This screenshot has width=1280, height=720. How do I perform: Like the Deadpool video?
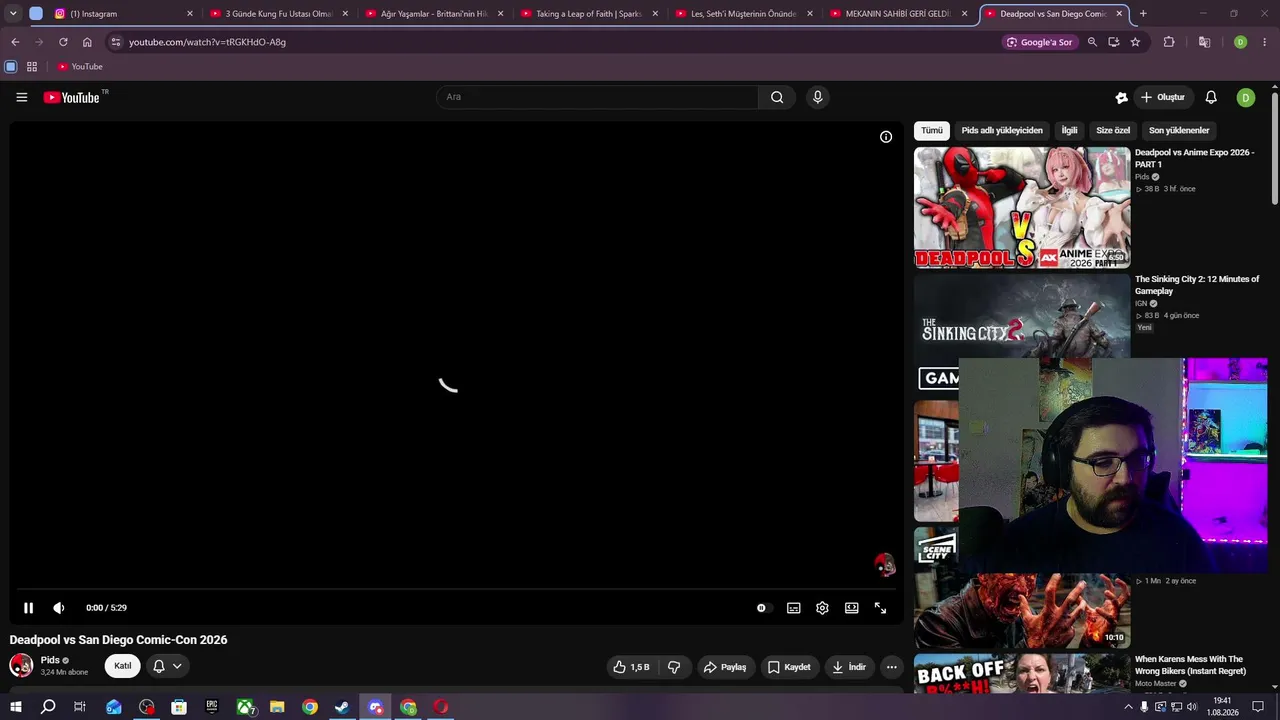click(x=631, y=667)
